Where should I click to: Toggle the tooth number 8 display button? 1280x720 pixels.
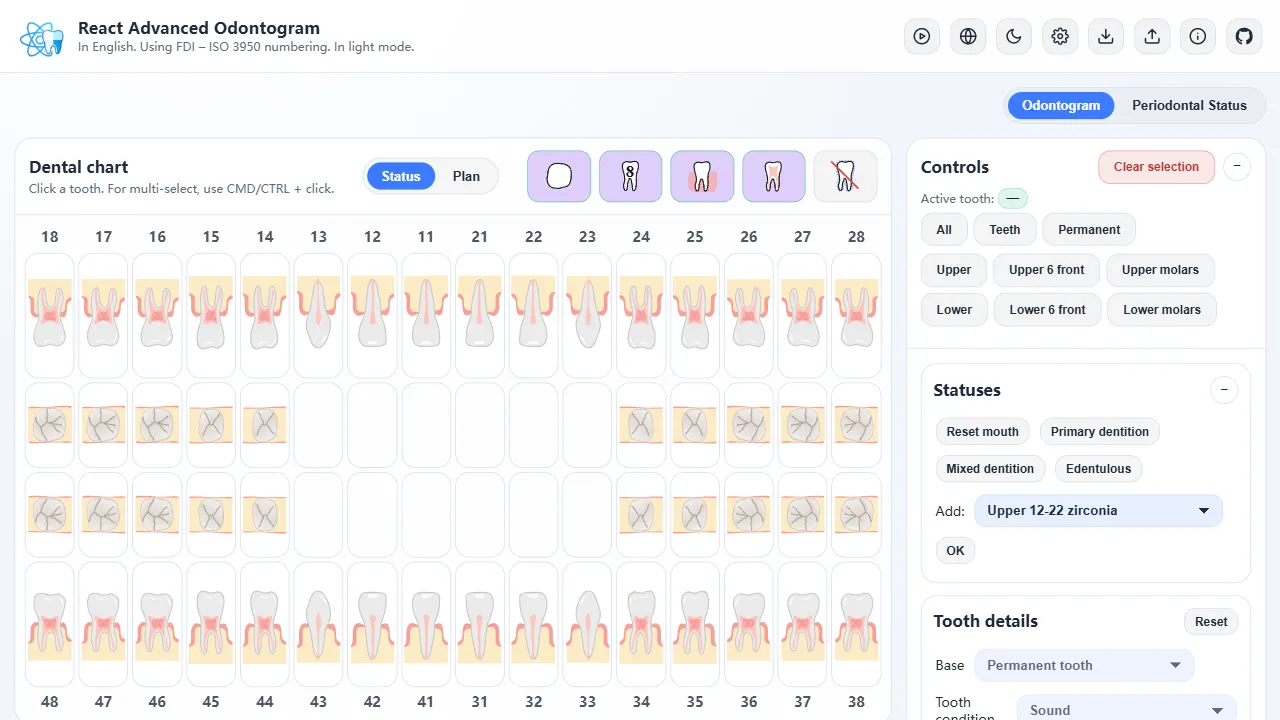pos(631,176)
